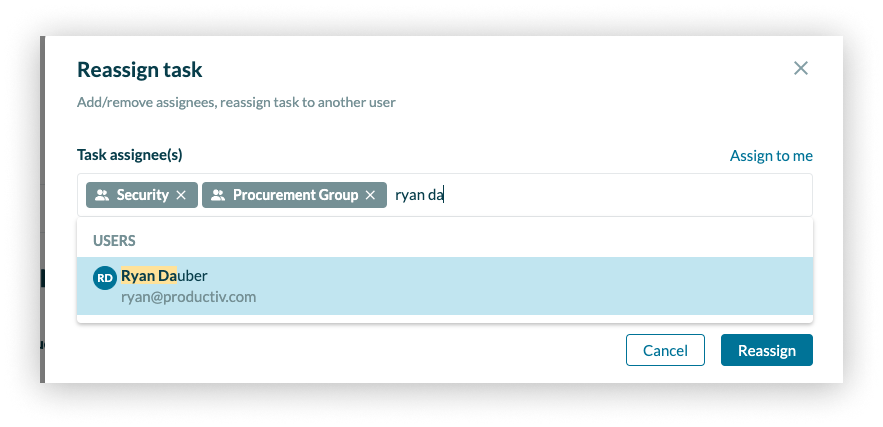Click the highlighted 'Ryan Da' match text
This screenshot has height=427, width=883.
pyautogui.click(x=149, y=276)
